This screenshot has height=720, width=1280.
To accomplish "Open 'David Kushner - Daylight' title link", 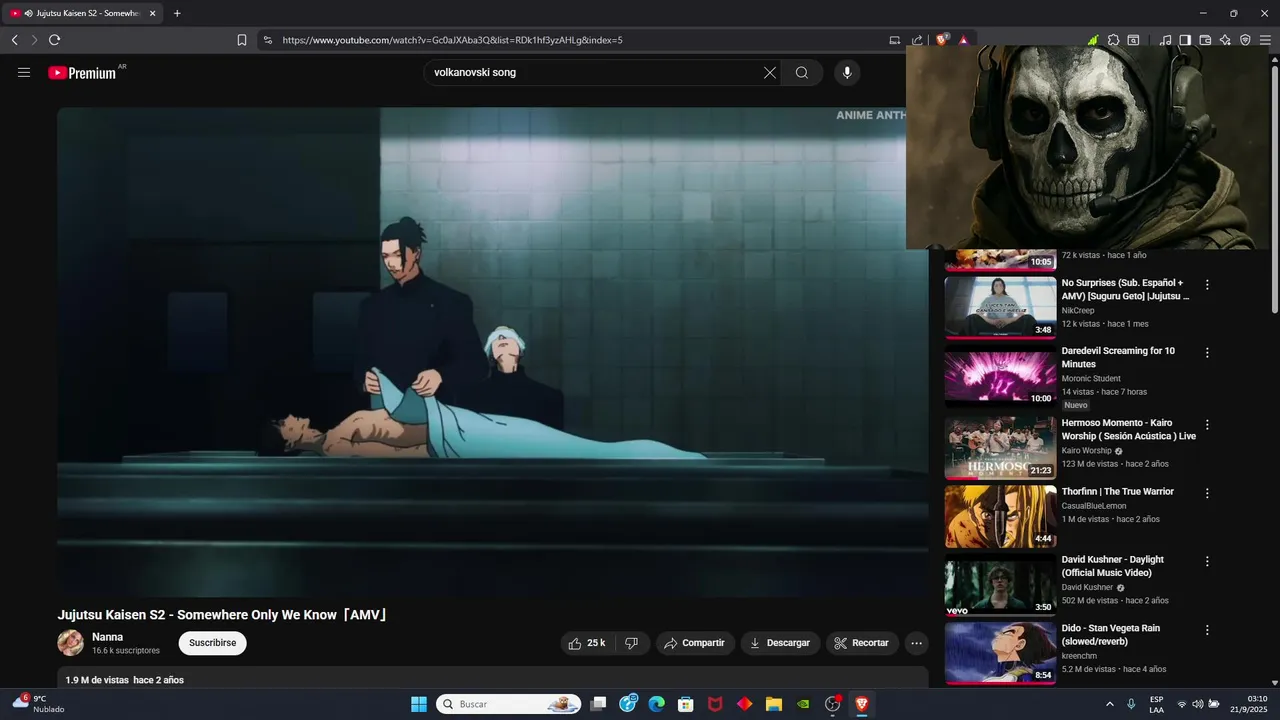I will (1113, 566).
